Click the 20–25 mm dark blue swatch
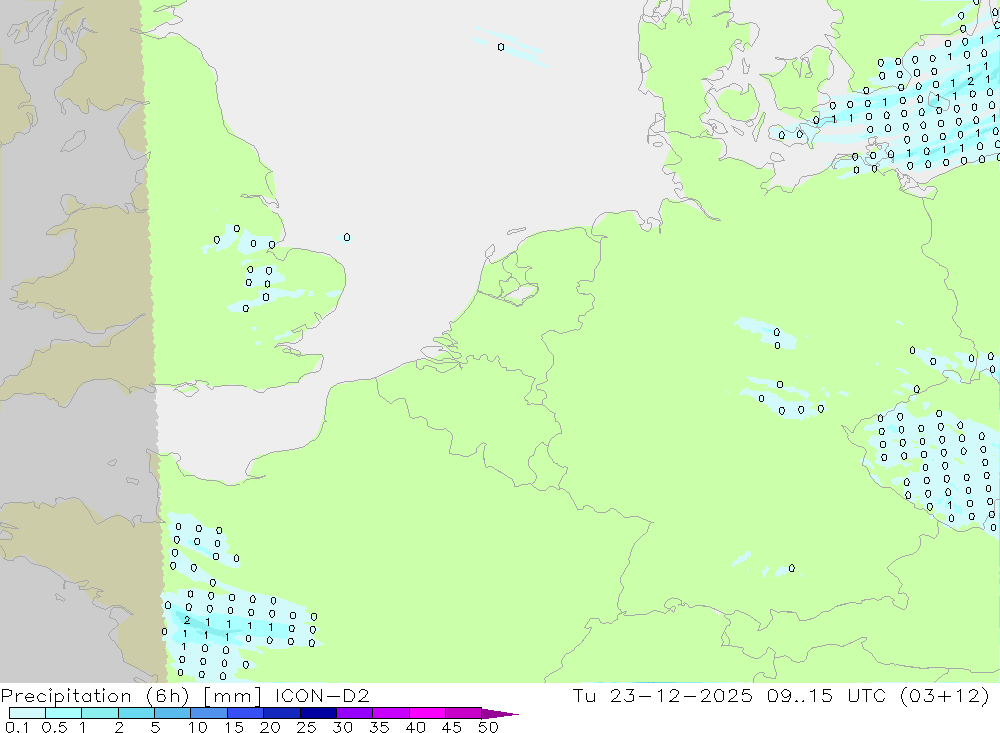1000x733 pixels. tap(281, 714)
